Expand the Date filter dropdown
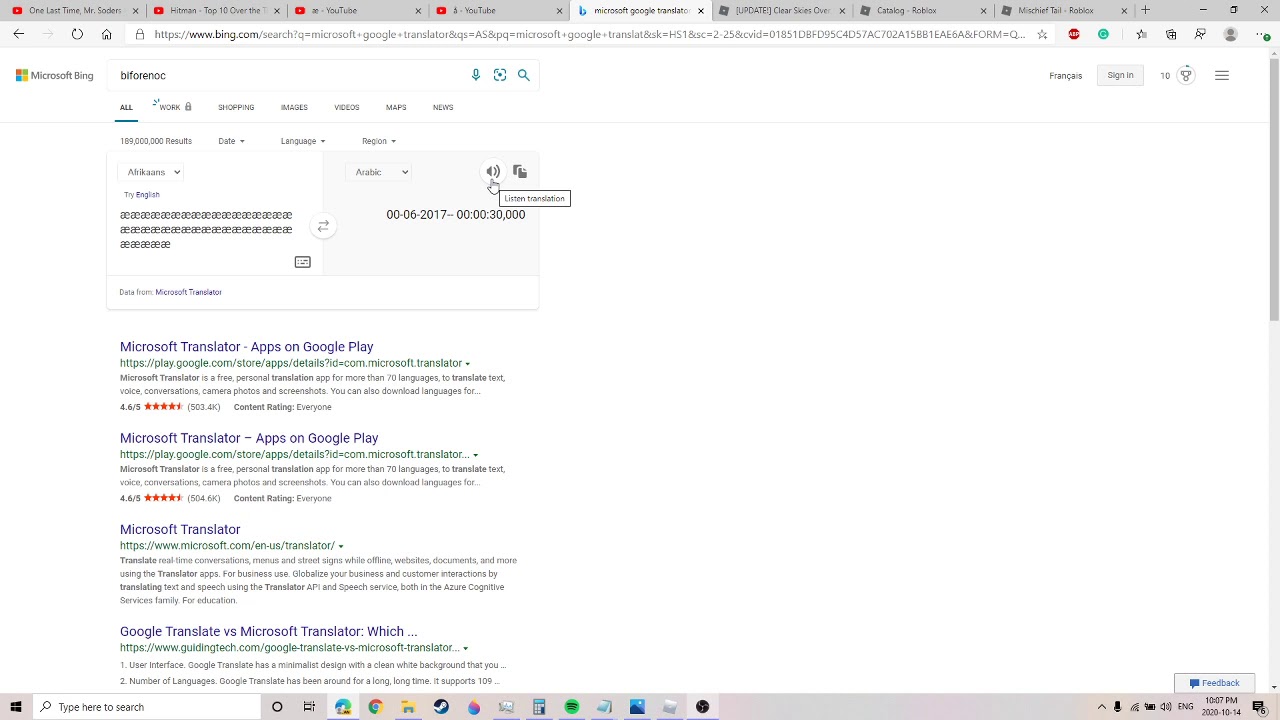Screen dimensions: 1280x720 231,141
